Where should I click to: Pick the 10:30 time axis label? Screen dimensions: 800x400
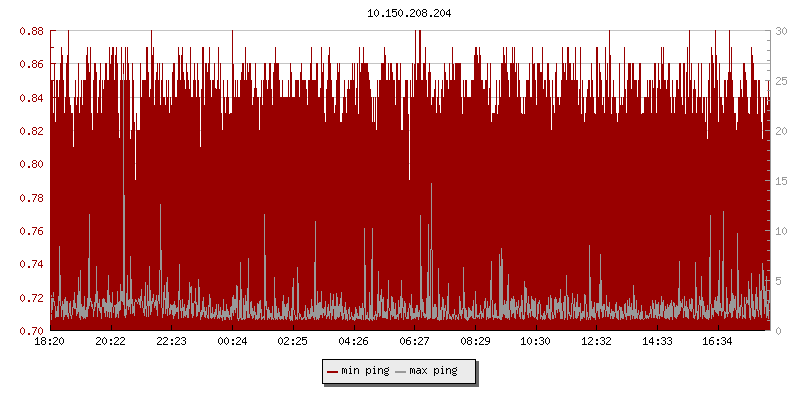pos(535,342)
